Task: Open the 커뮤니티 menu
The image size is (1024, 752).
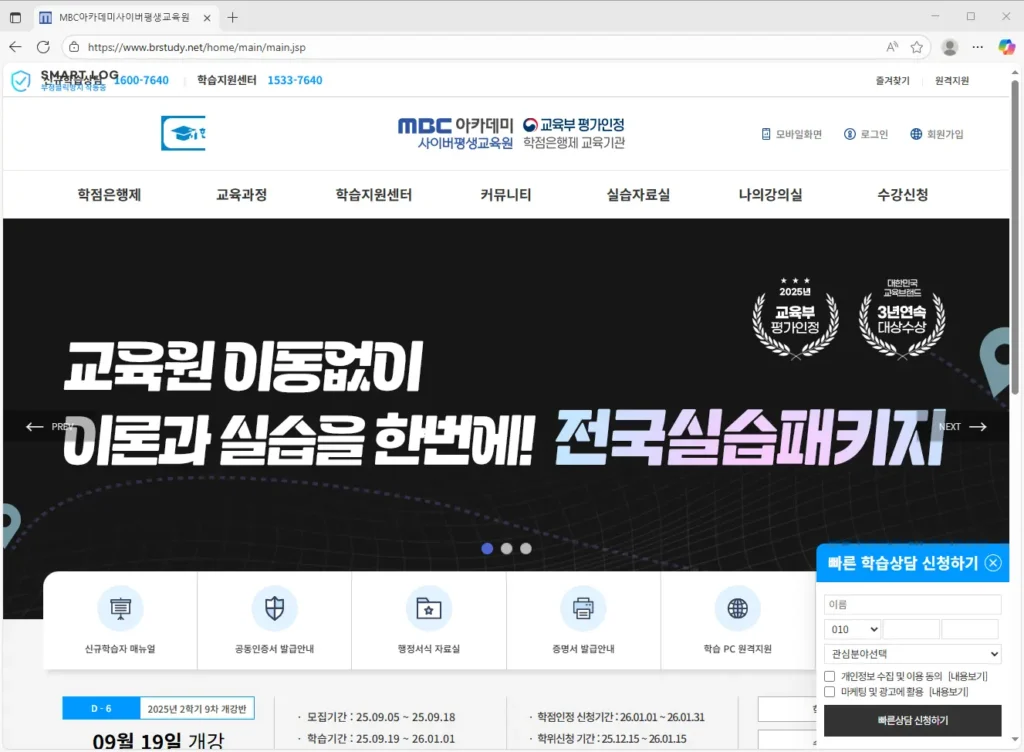Action: point(506,195)
